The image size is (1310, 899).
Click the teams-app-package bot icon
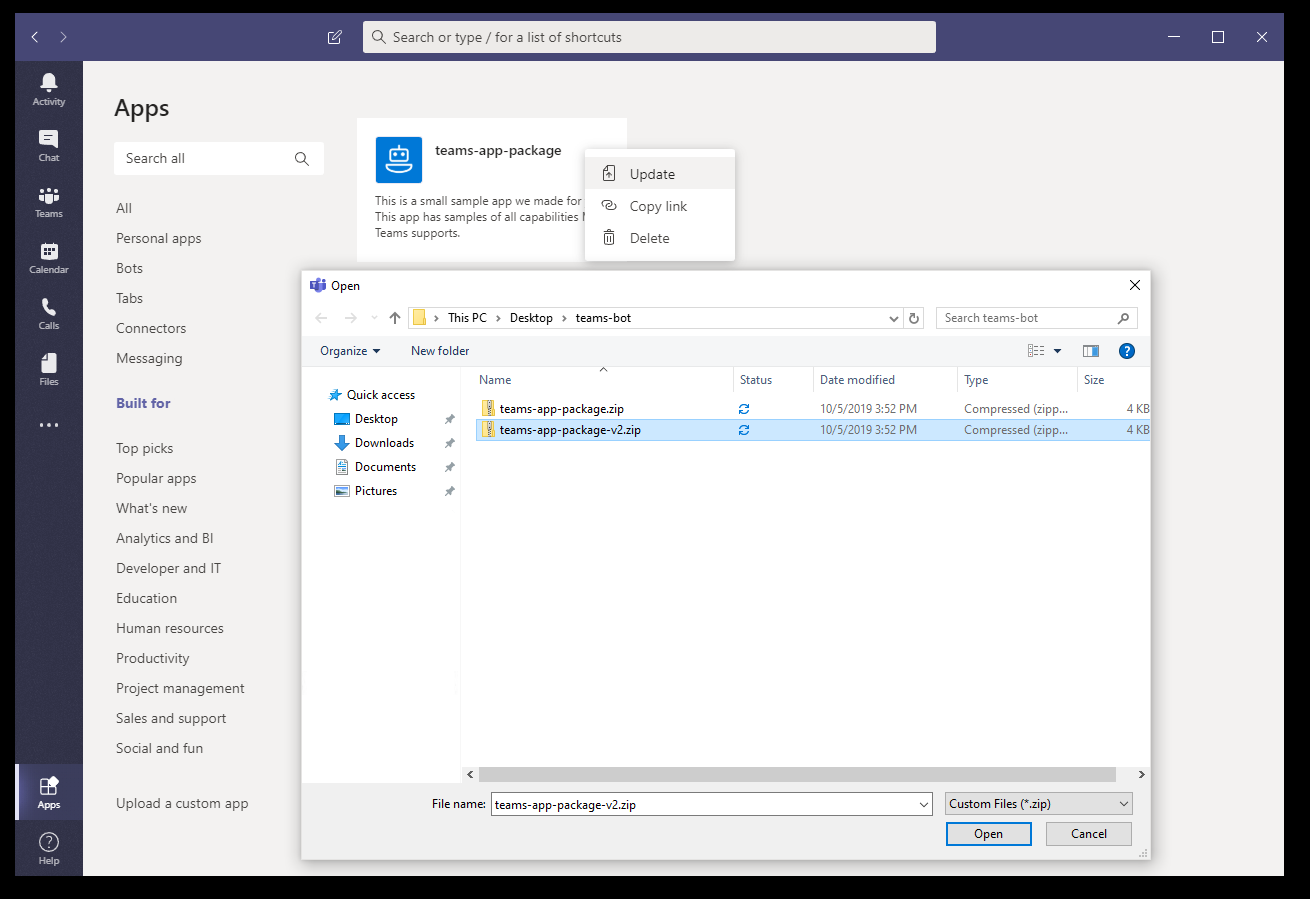pyautogui.click(x=399, y=160)
